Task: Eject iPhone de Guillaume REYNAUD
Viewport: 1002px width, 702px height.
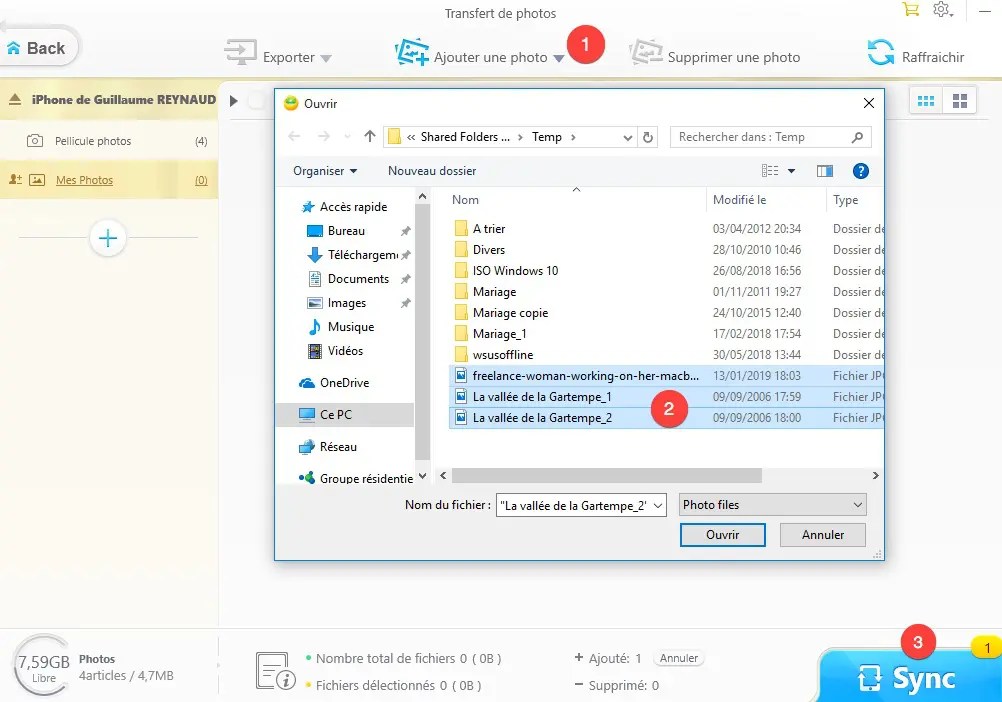Action: pos(15,99)
